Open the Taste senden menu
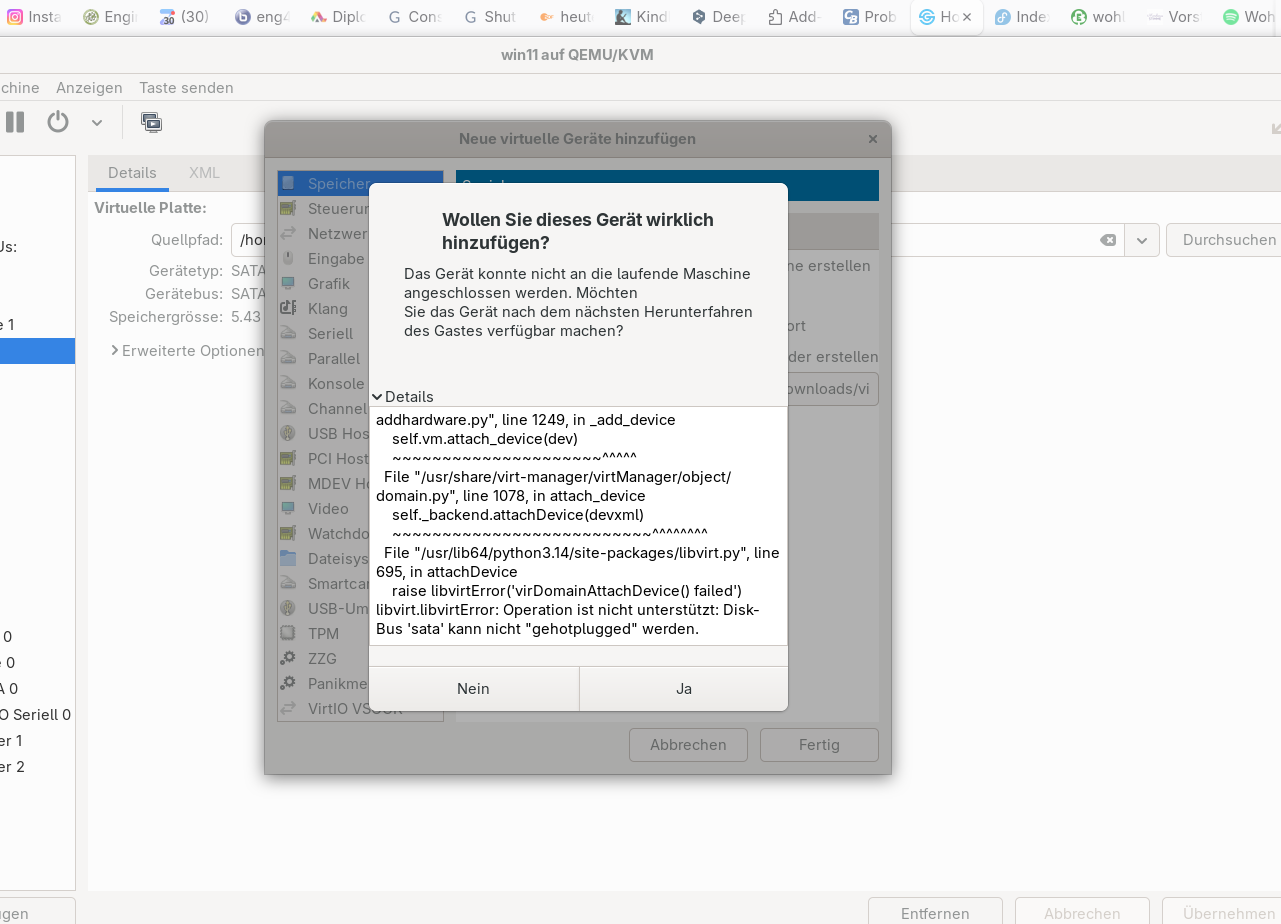 click(186, 88)
